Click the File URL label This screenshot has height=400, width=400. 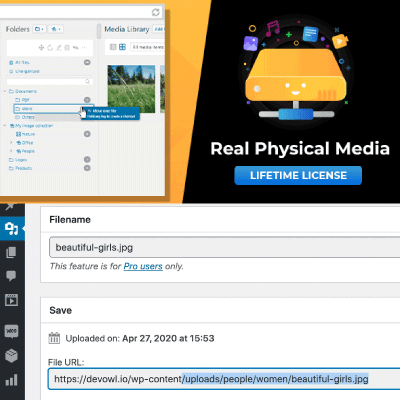66,362
